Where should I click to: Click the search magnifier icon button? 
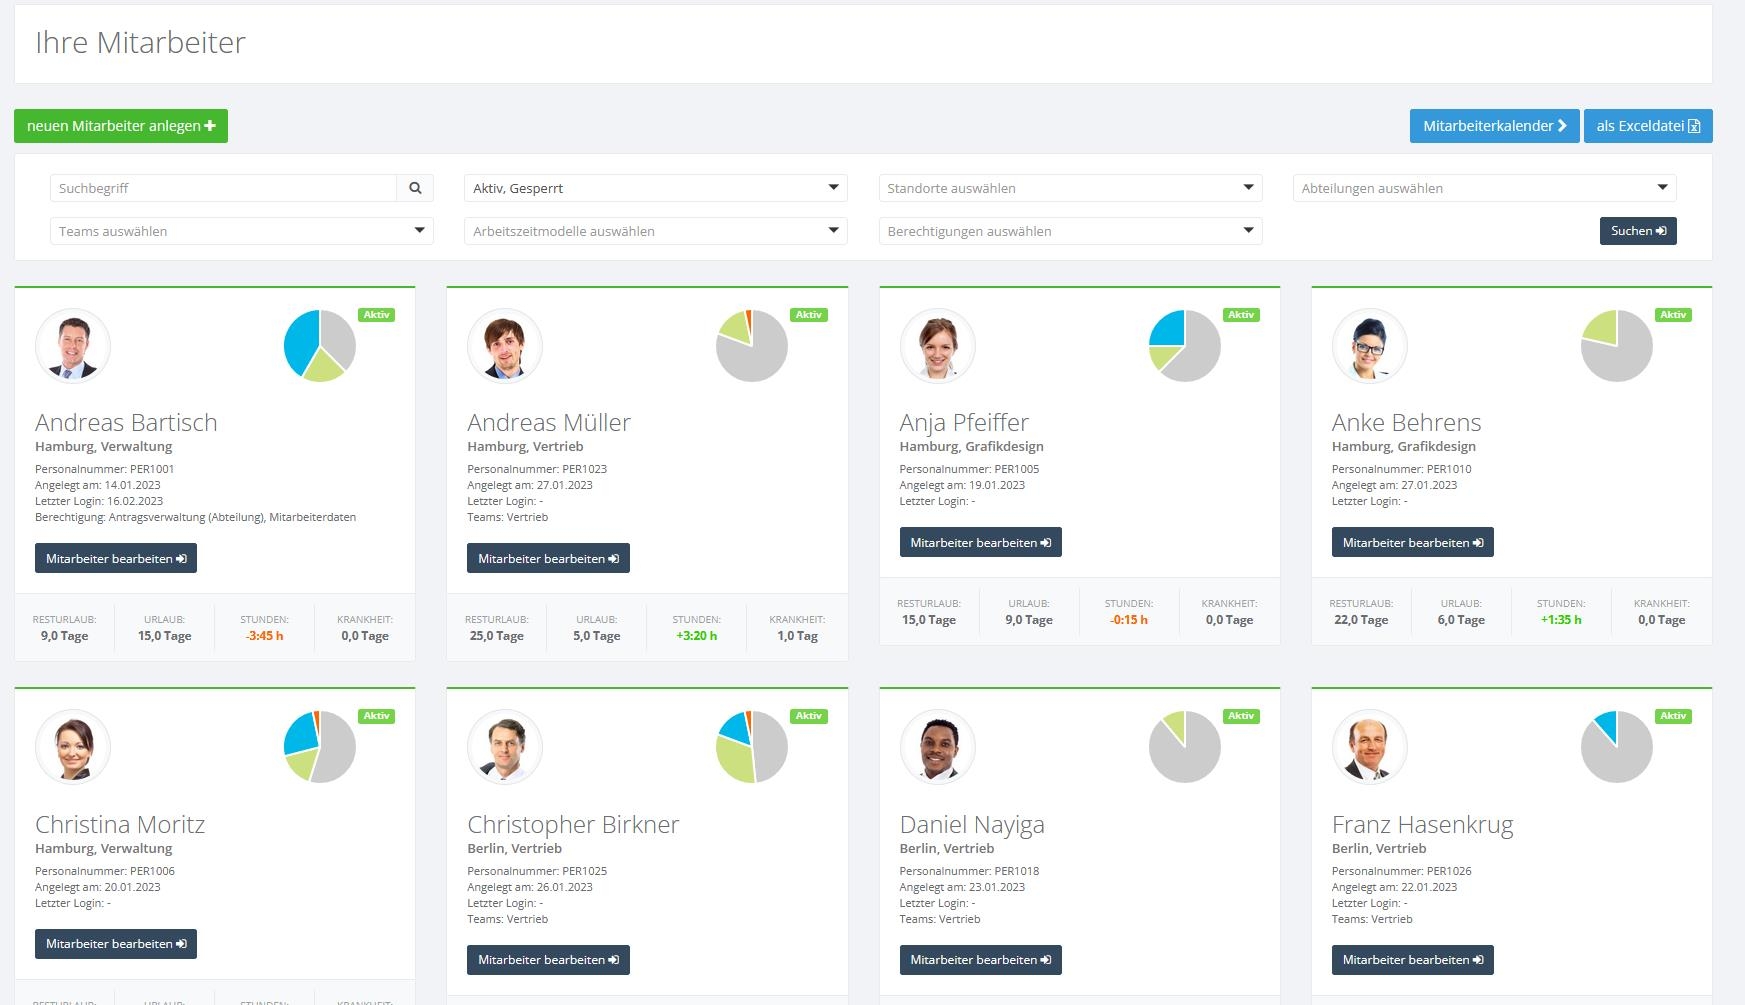[x=415, y=188]
